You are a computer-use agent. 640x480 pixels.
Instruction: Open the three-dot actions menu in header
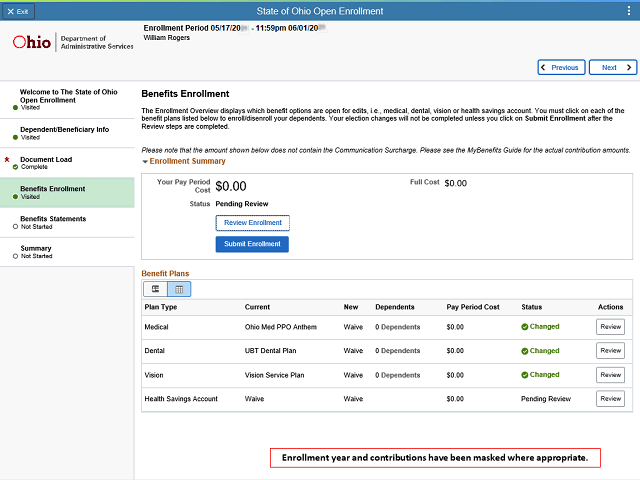pos(629,11)
